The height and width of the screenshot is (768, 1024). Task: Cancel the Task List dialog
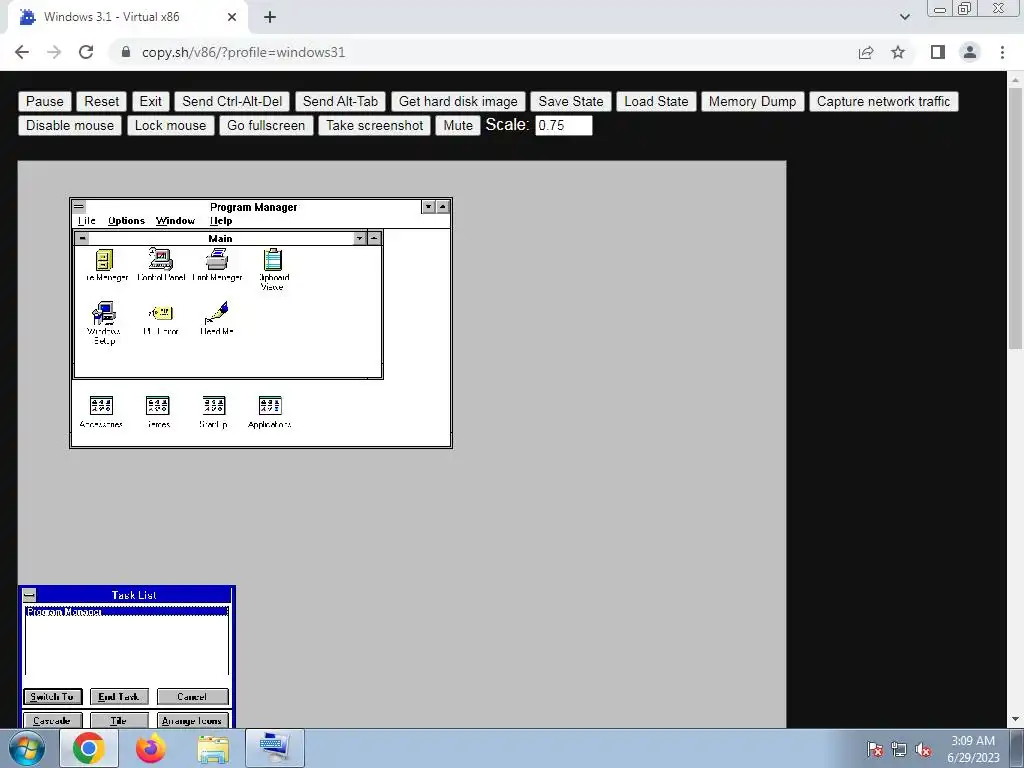click(193, 697)
